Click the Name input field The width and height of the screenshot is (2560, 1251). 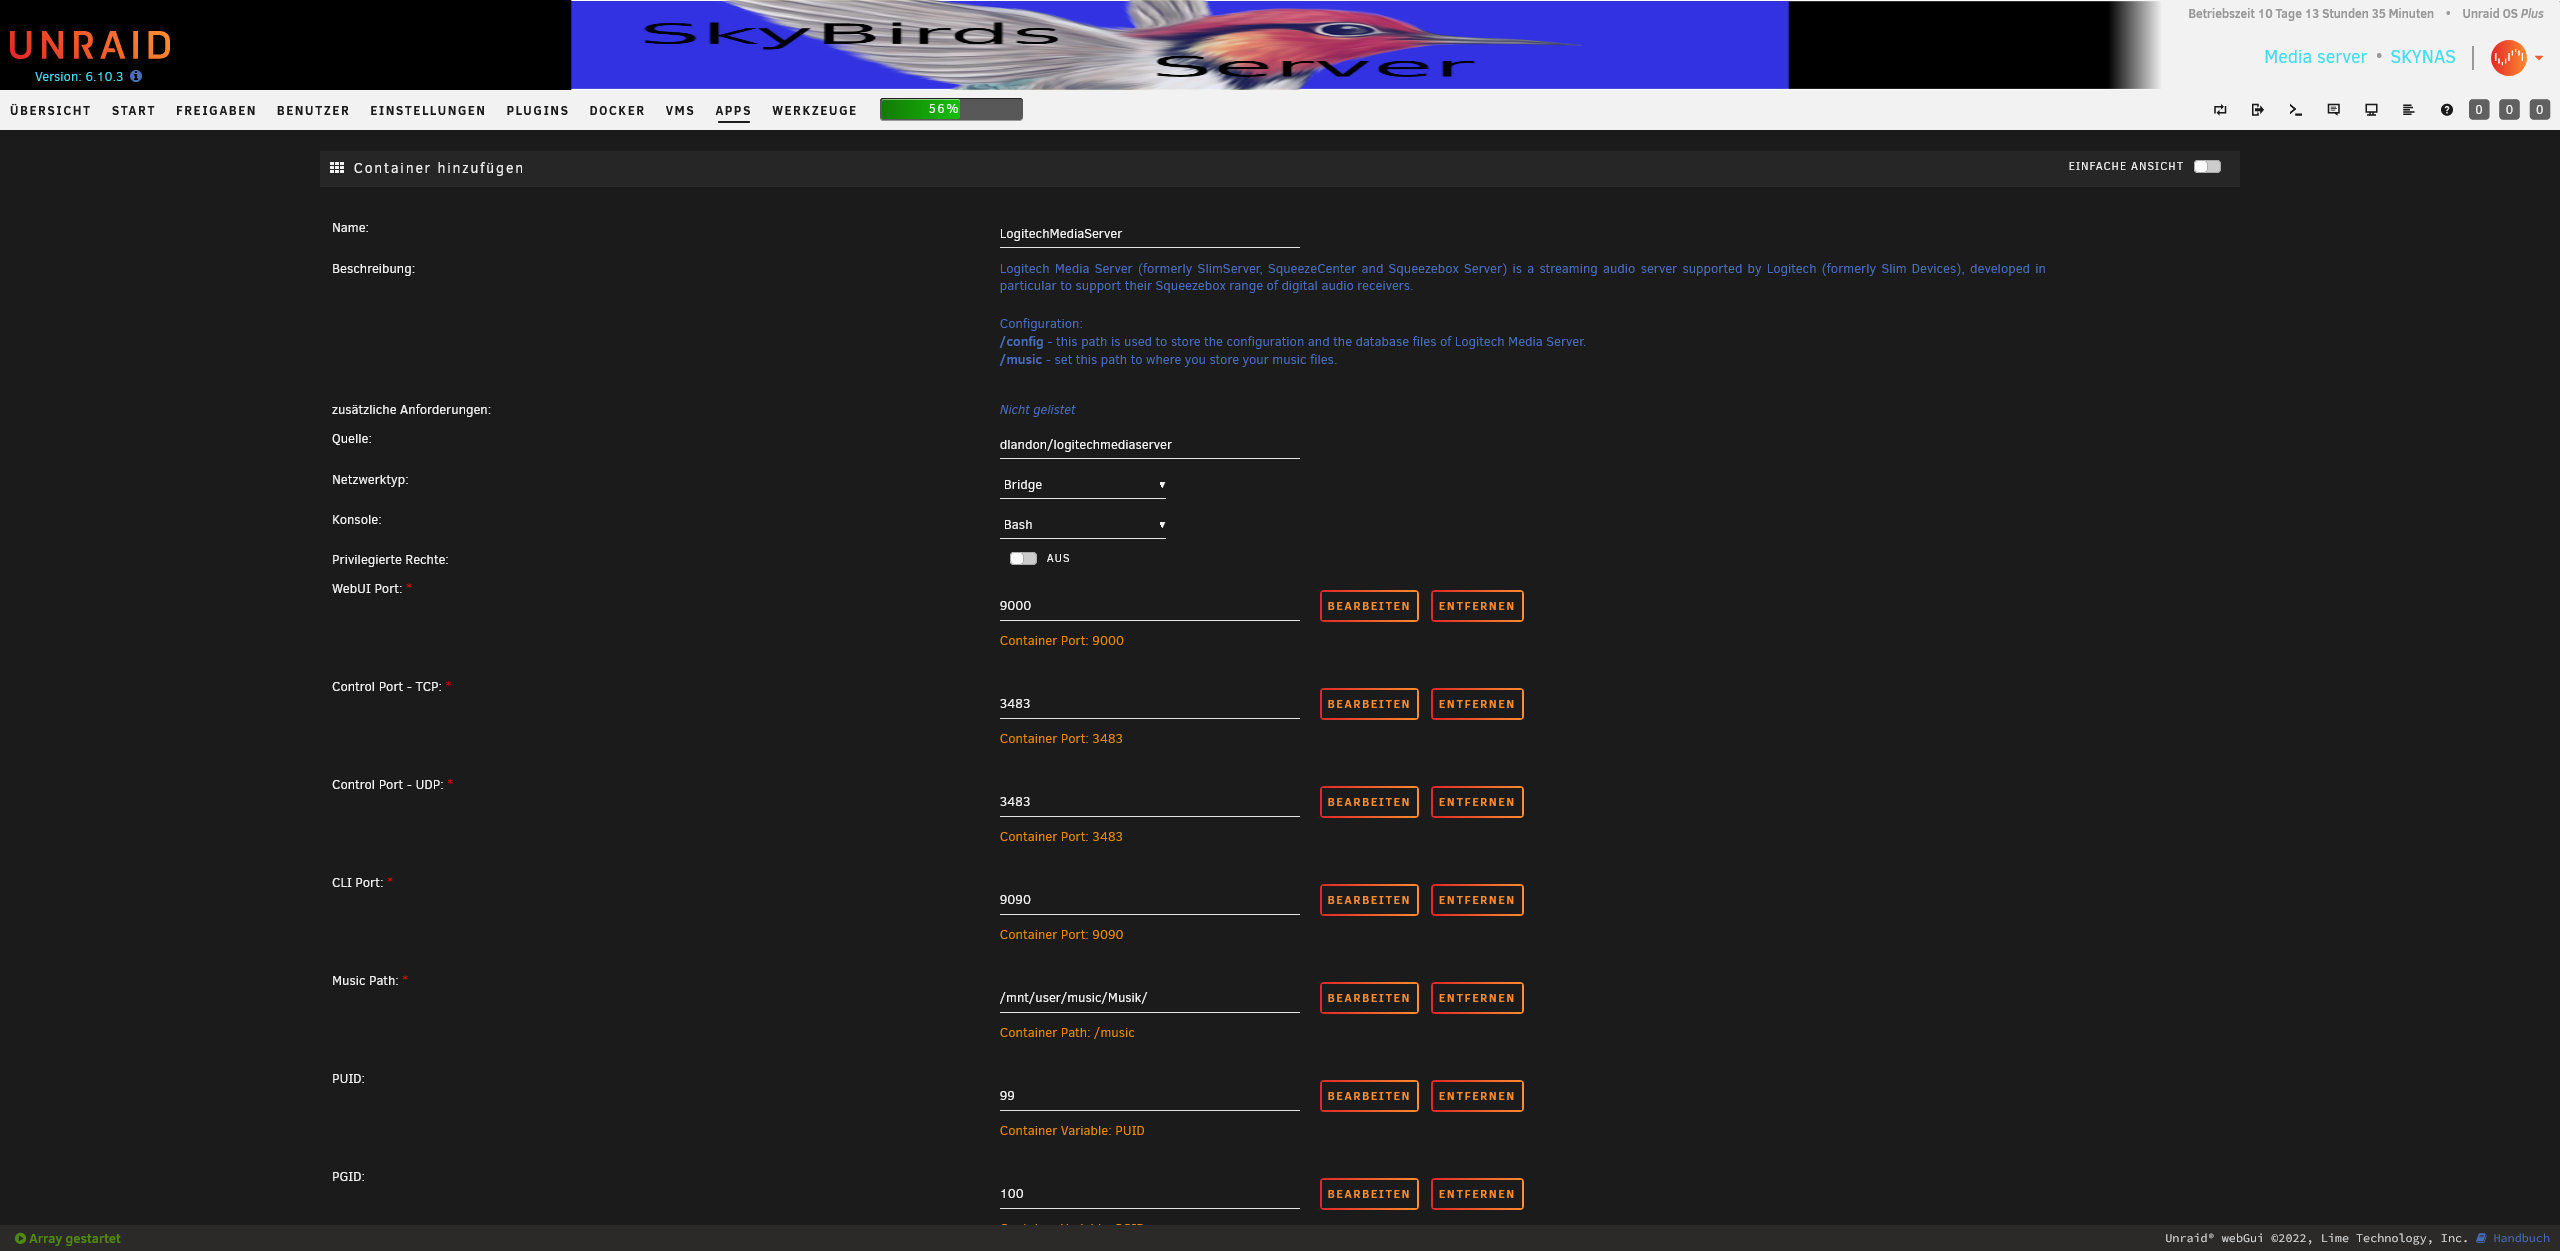[x=1149, y=234]
